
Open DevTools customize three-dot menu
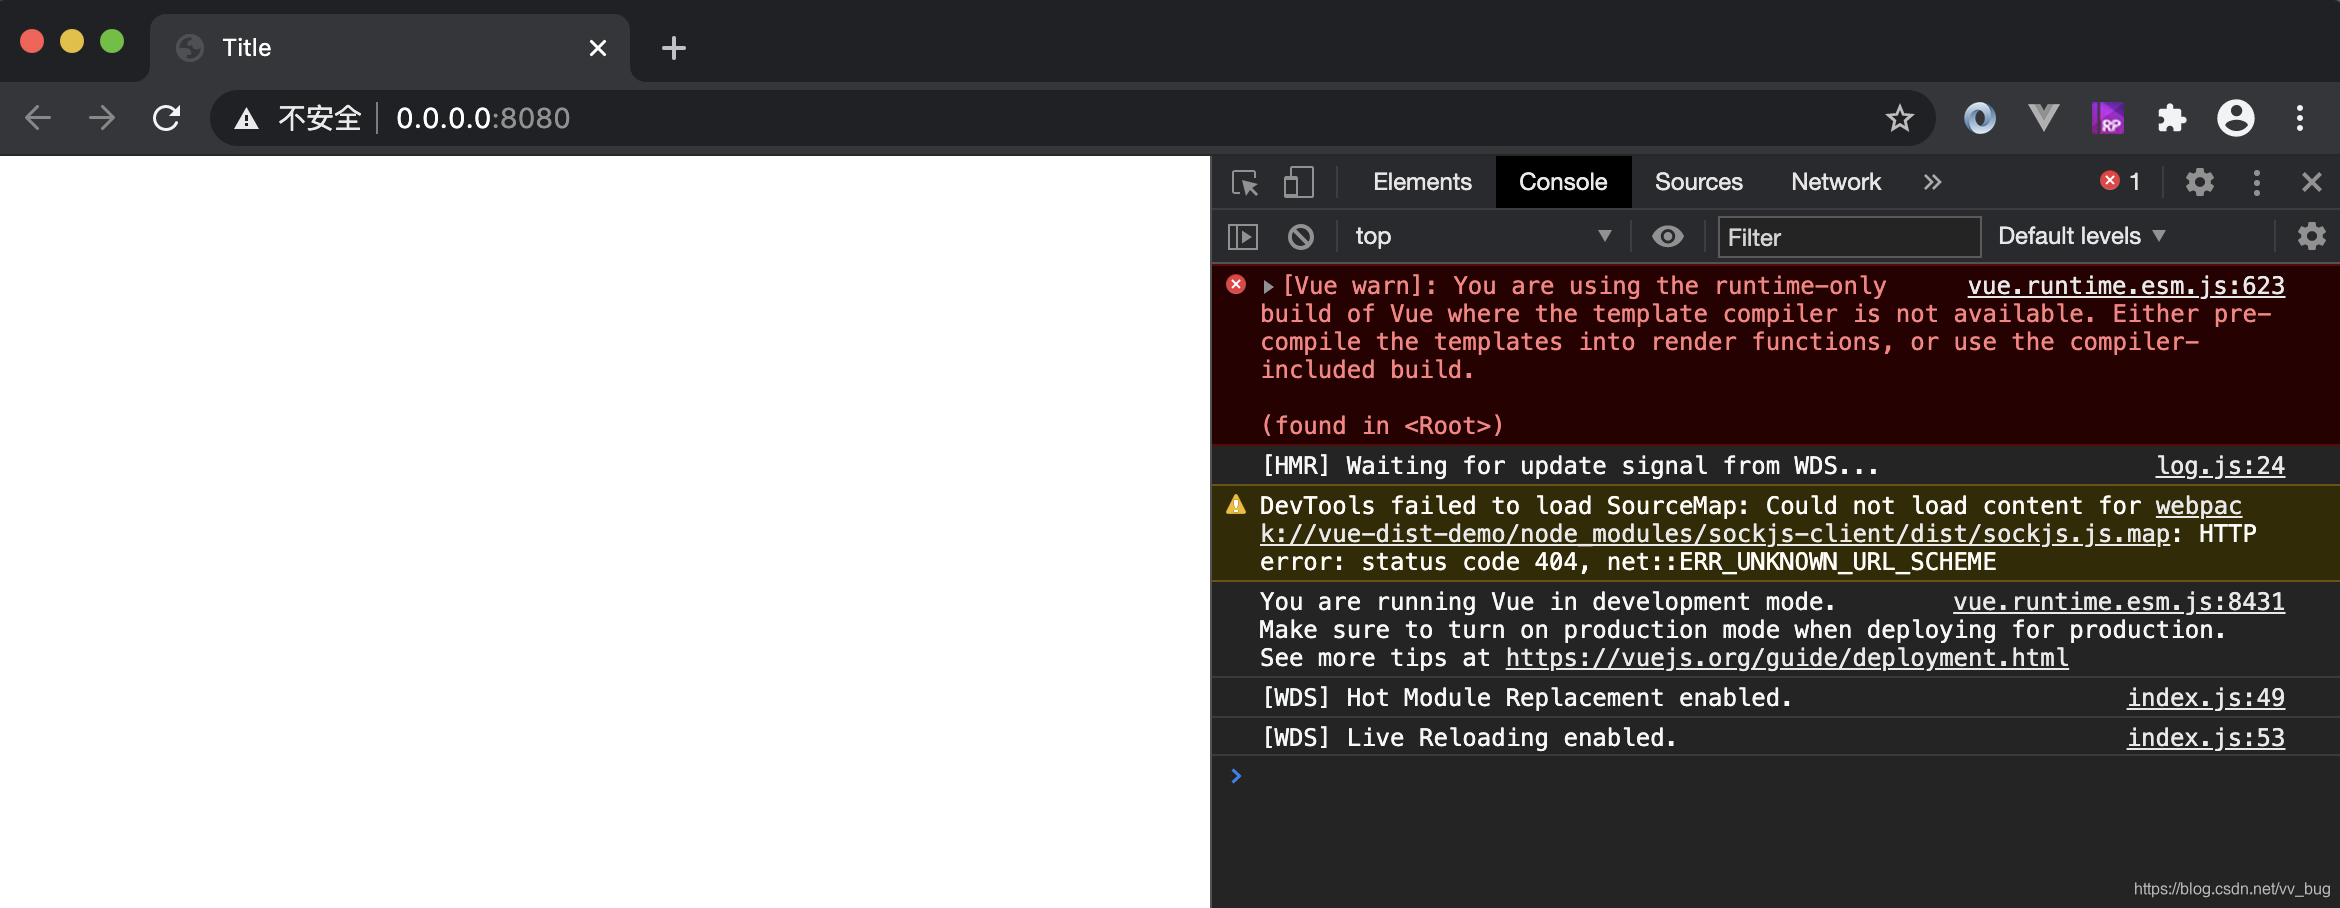click(2256, 182)
